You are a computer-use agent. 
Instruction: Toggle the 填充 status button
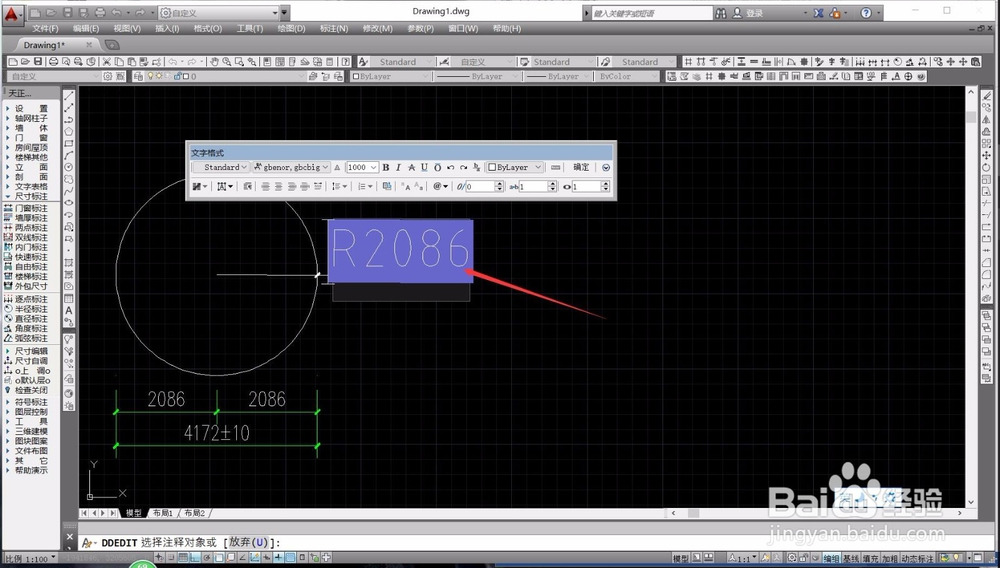(x=871, y=558)
